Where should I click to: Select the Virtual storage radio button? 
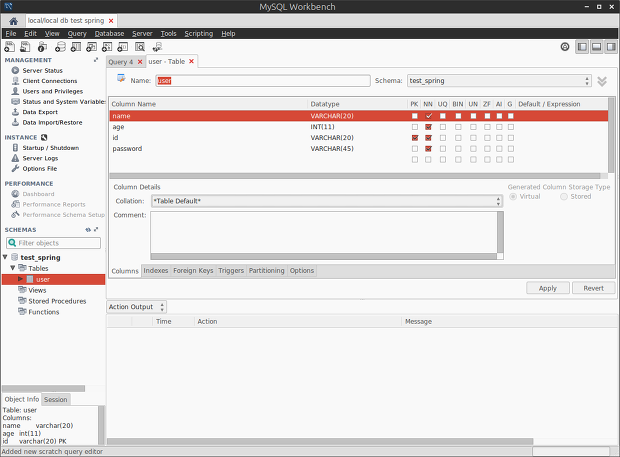coord(513,197)
